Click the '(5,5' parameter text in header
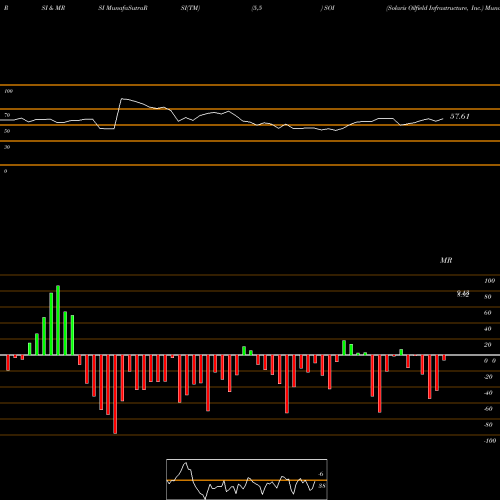This screenshot has height=500, width=500. (x=257, y=8)
